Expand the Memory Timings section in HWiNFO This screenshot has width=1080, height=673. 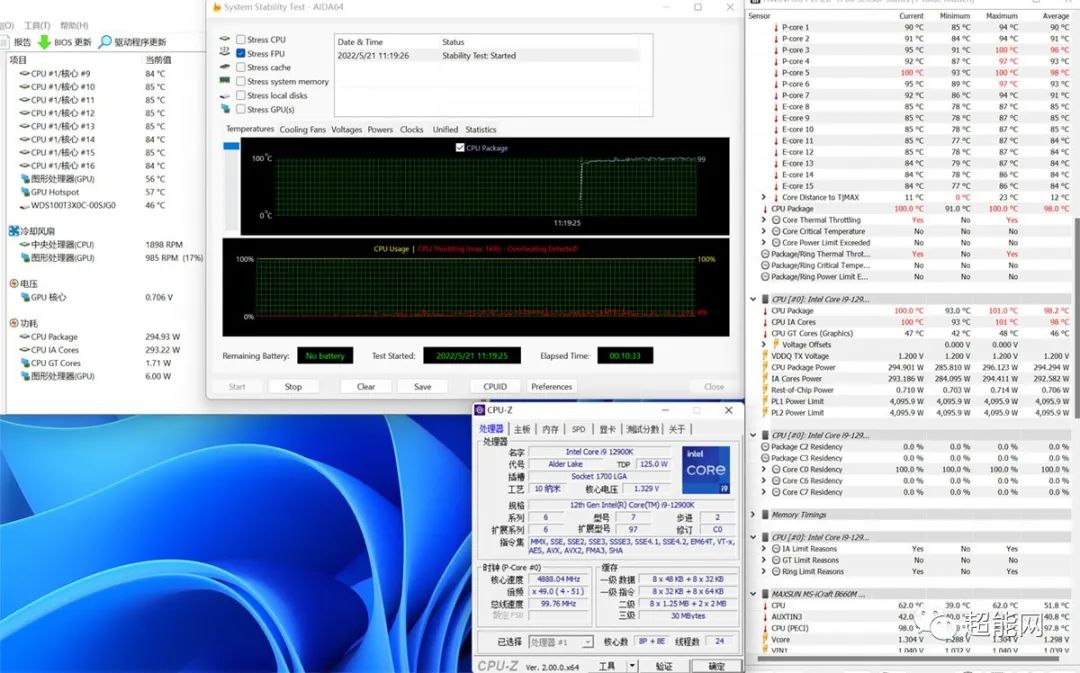tap(754, 515)
